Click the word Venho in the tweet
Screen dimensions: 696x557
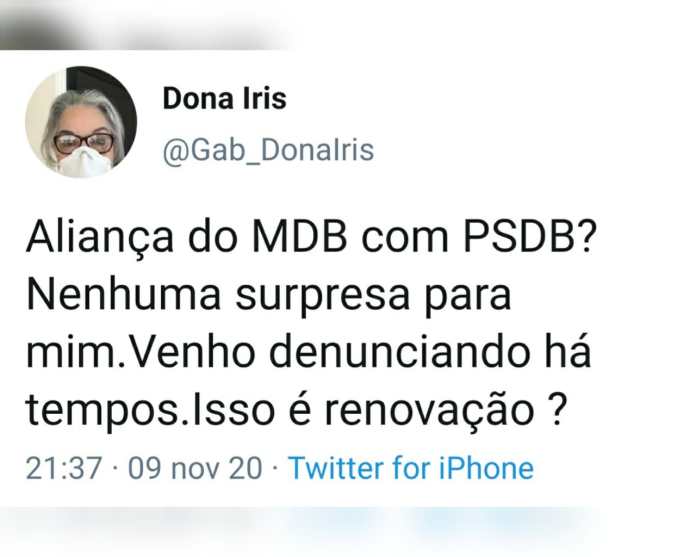pyautogui.click(x=194, y=352)
